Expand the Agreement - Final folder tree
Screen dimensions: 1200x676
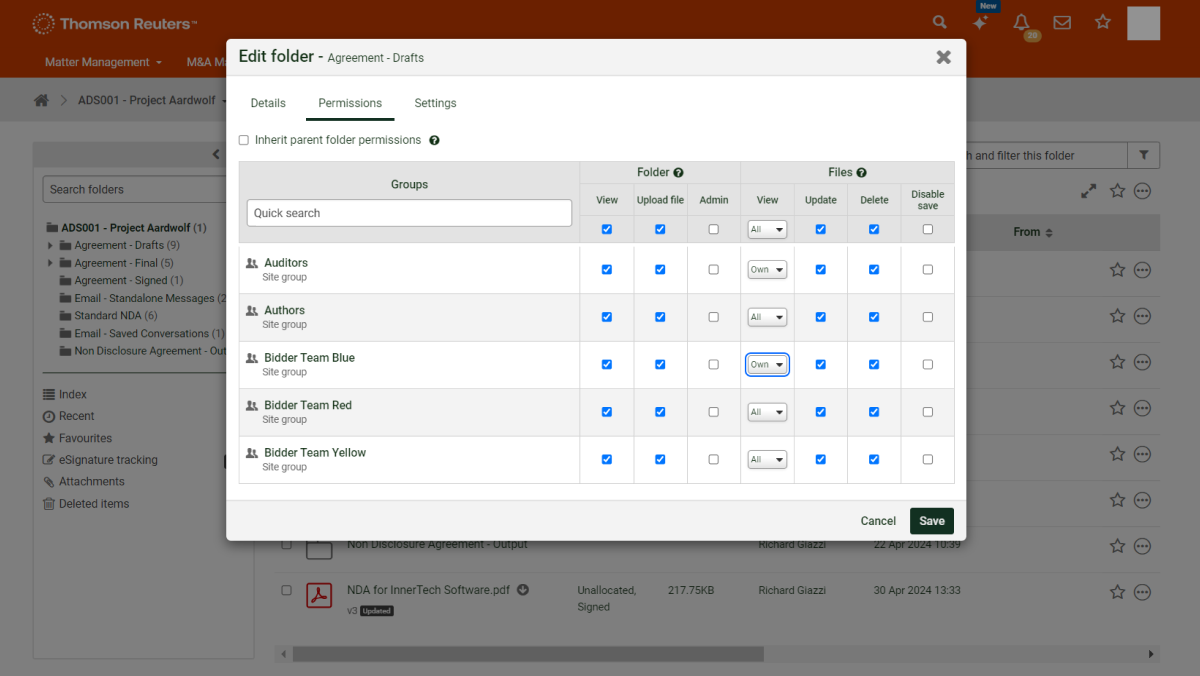[50, 263]
